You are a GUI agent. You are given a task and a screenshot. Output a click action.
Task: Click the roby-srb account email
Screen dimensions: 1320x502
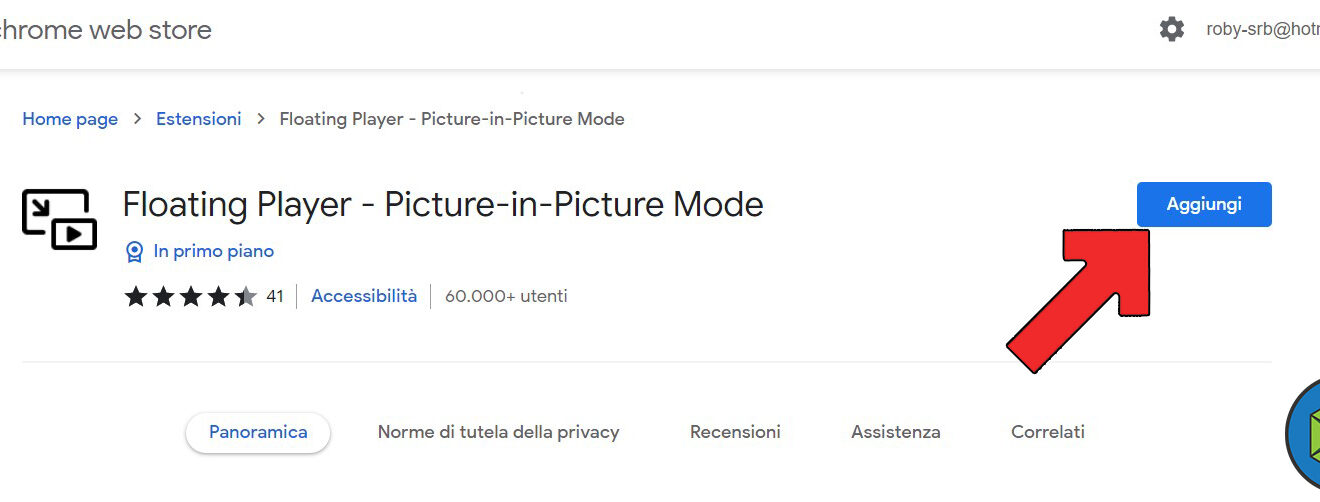tap(1262, 30)
